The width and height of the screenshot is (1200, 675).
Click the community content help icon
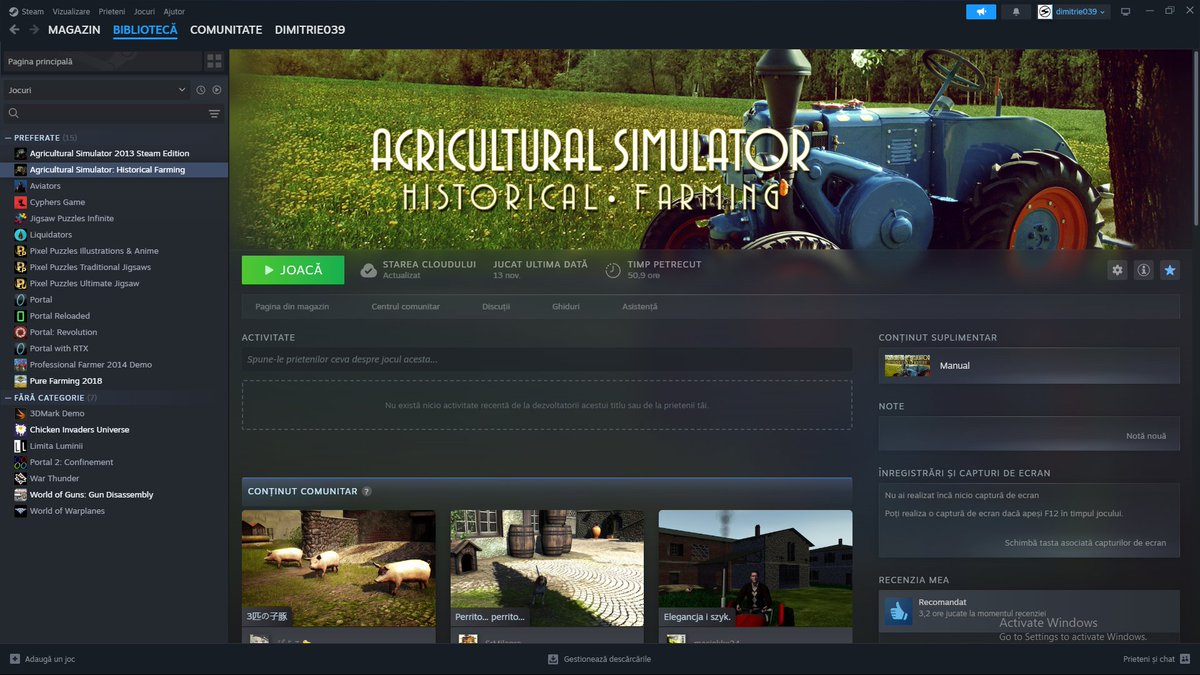click(x=367, y=491)
